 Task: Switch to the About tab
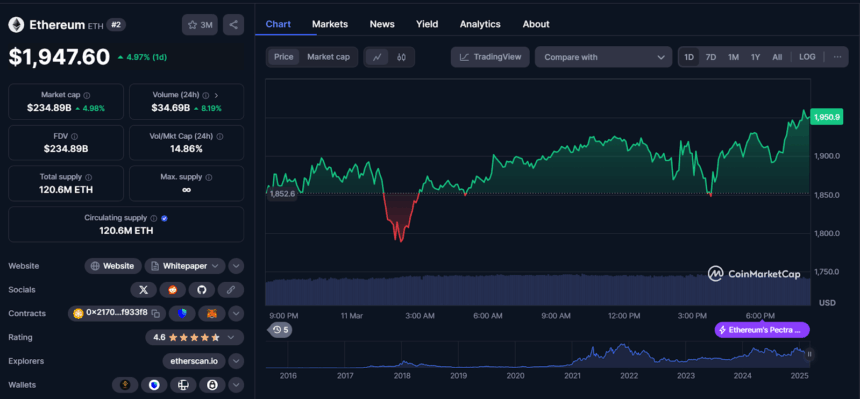[536, 24]
